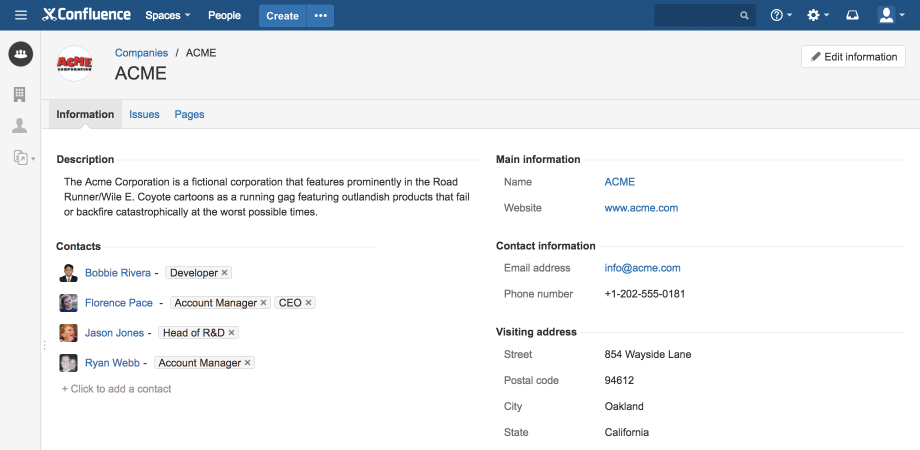The height and width of the screenshot is (450, 920).
Task: Open the www.acme.com website link
Action: (641, 208)
